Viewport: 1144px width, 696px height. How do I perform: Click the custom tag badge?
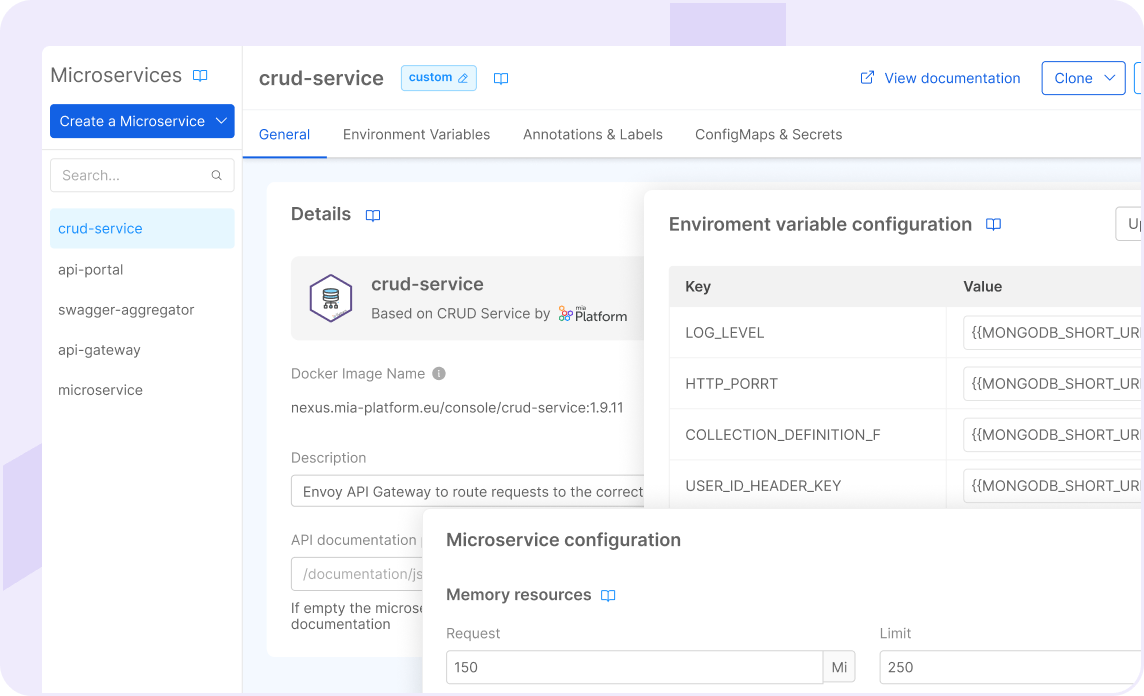pyautogui.click(x=438, y=78)
